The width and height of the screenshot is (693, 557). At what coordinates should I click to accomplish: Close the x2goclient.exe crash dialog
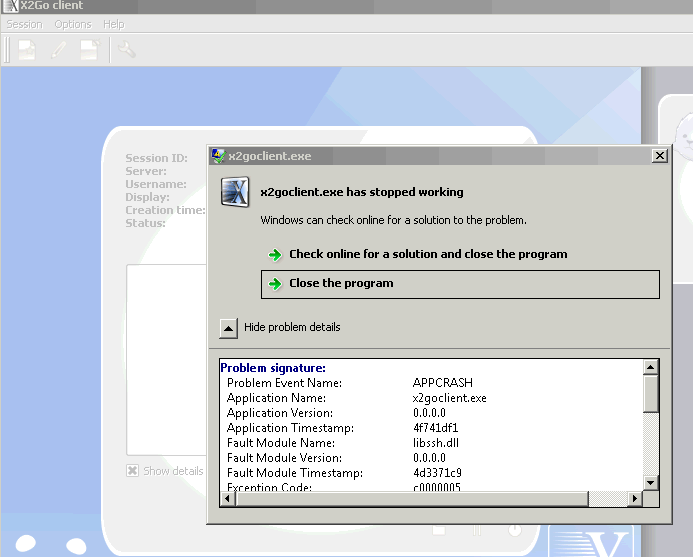tap(659, 156)
